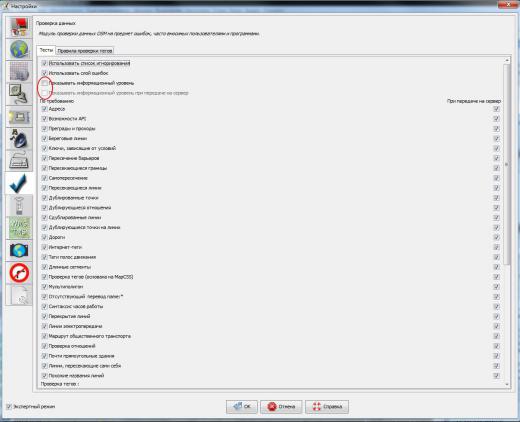Open map projection settings grid icon
The width and height of the screenshot is (520, 422).
(19, 72)
